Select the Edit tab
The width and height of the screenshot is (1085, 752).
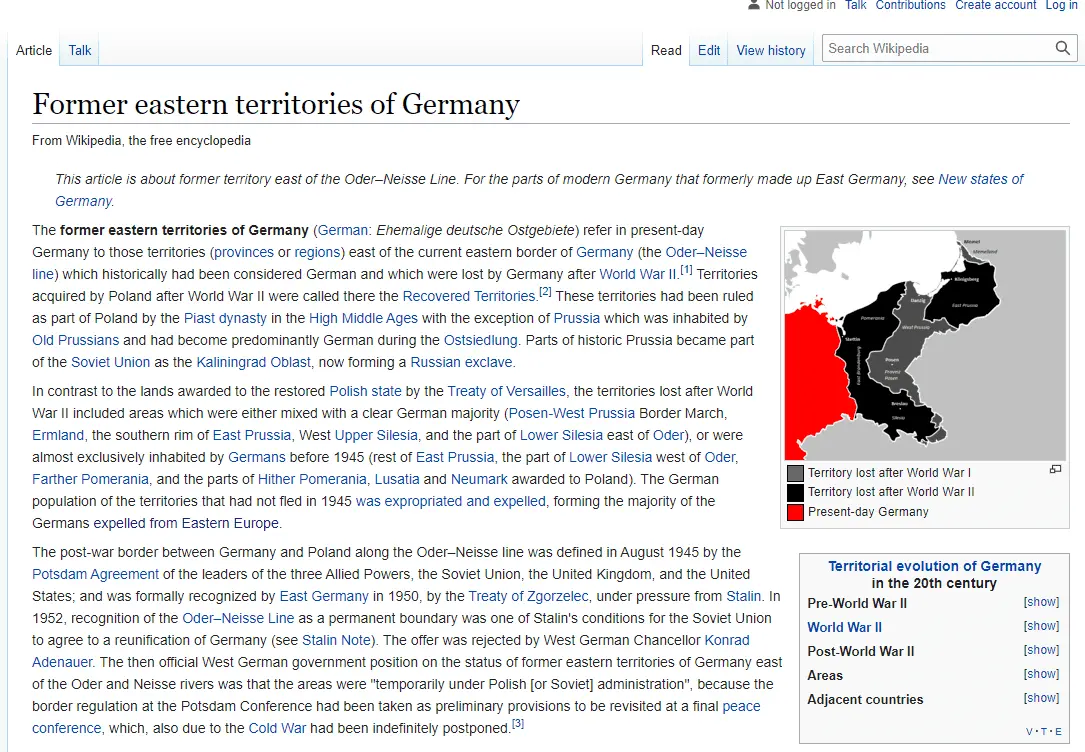[709, 50]
